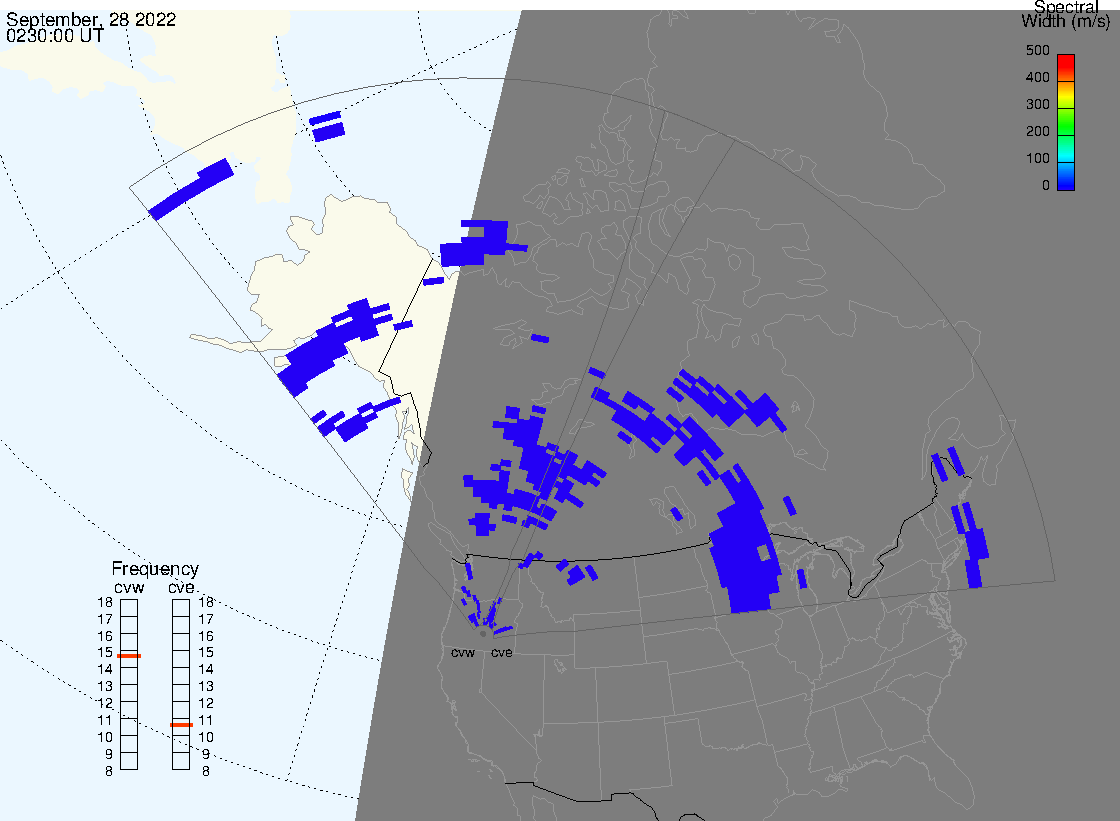Viewport: 1120px width, 821px height.
Task: Click the cve radar site label on map
Action: (501, 652)
